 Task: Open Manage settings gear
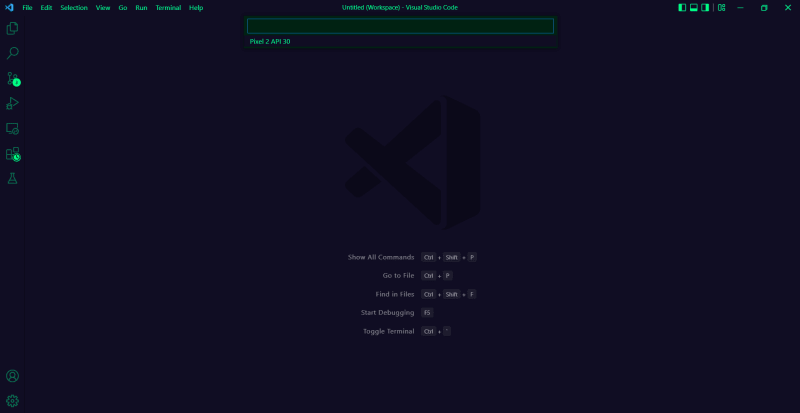[x=12, y=401]
